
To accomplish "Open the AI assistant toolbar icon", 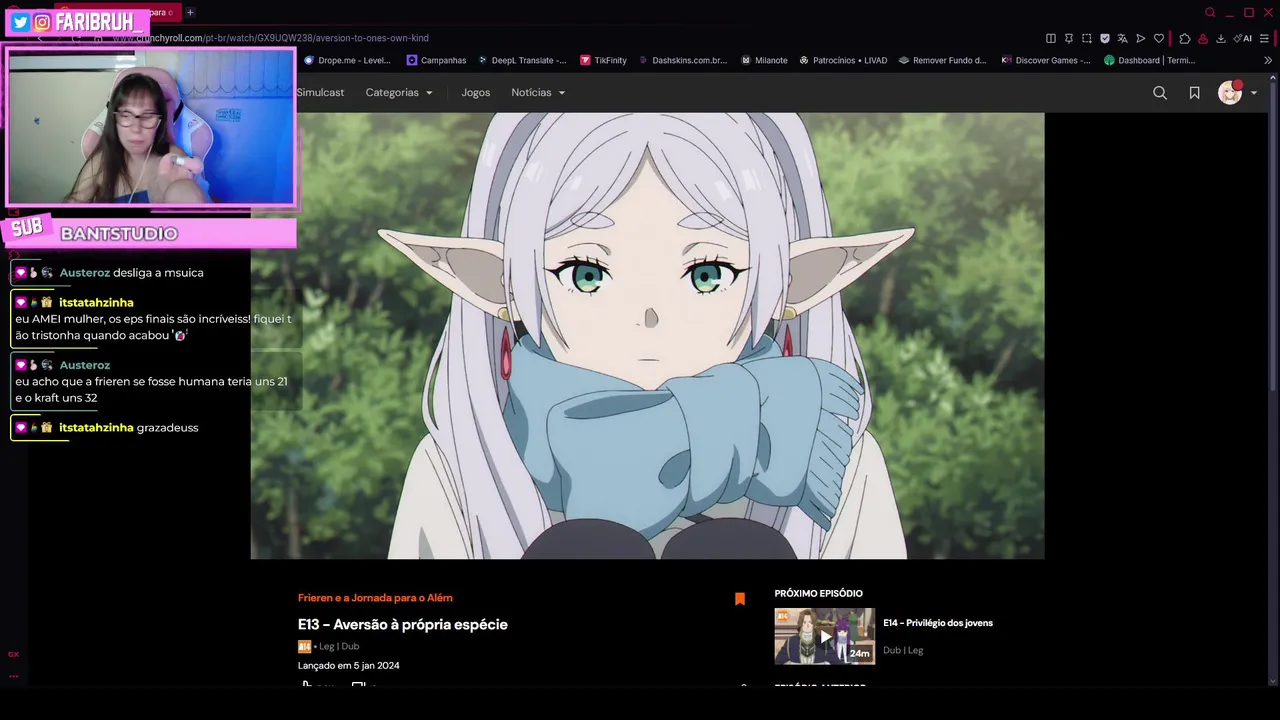I will click(x=1243, y=38).
